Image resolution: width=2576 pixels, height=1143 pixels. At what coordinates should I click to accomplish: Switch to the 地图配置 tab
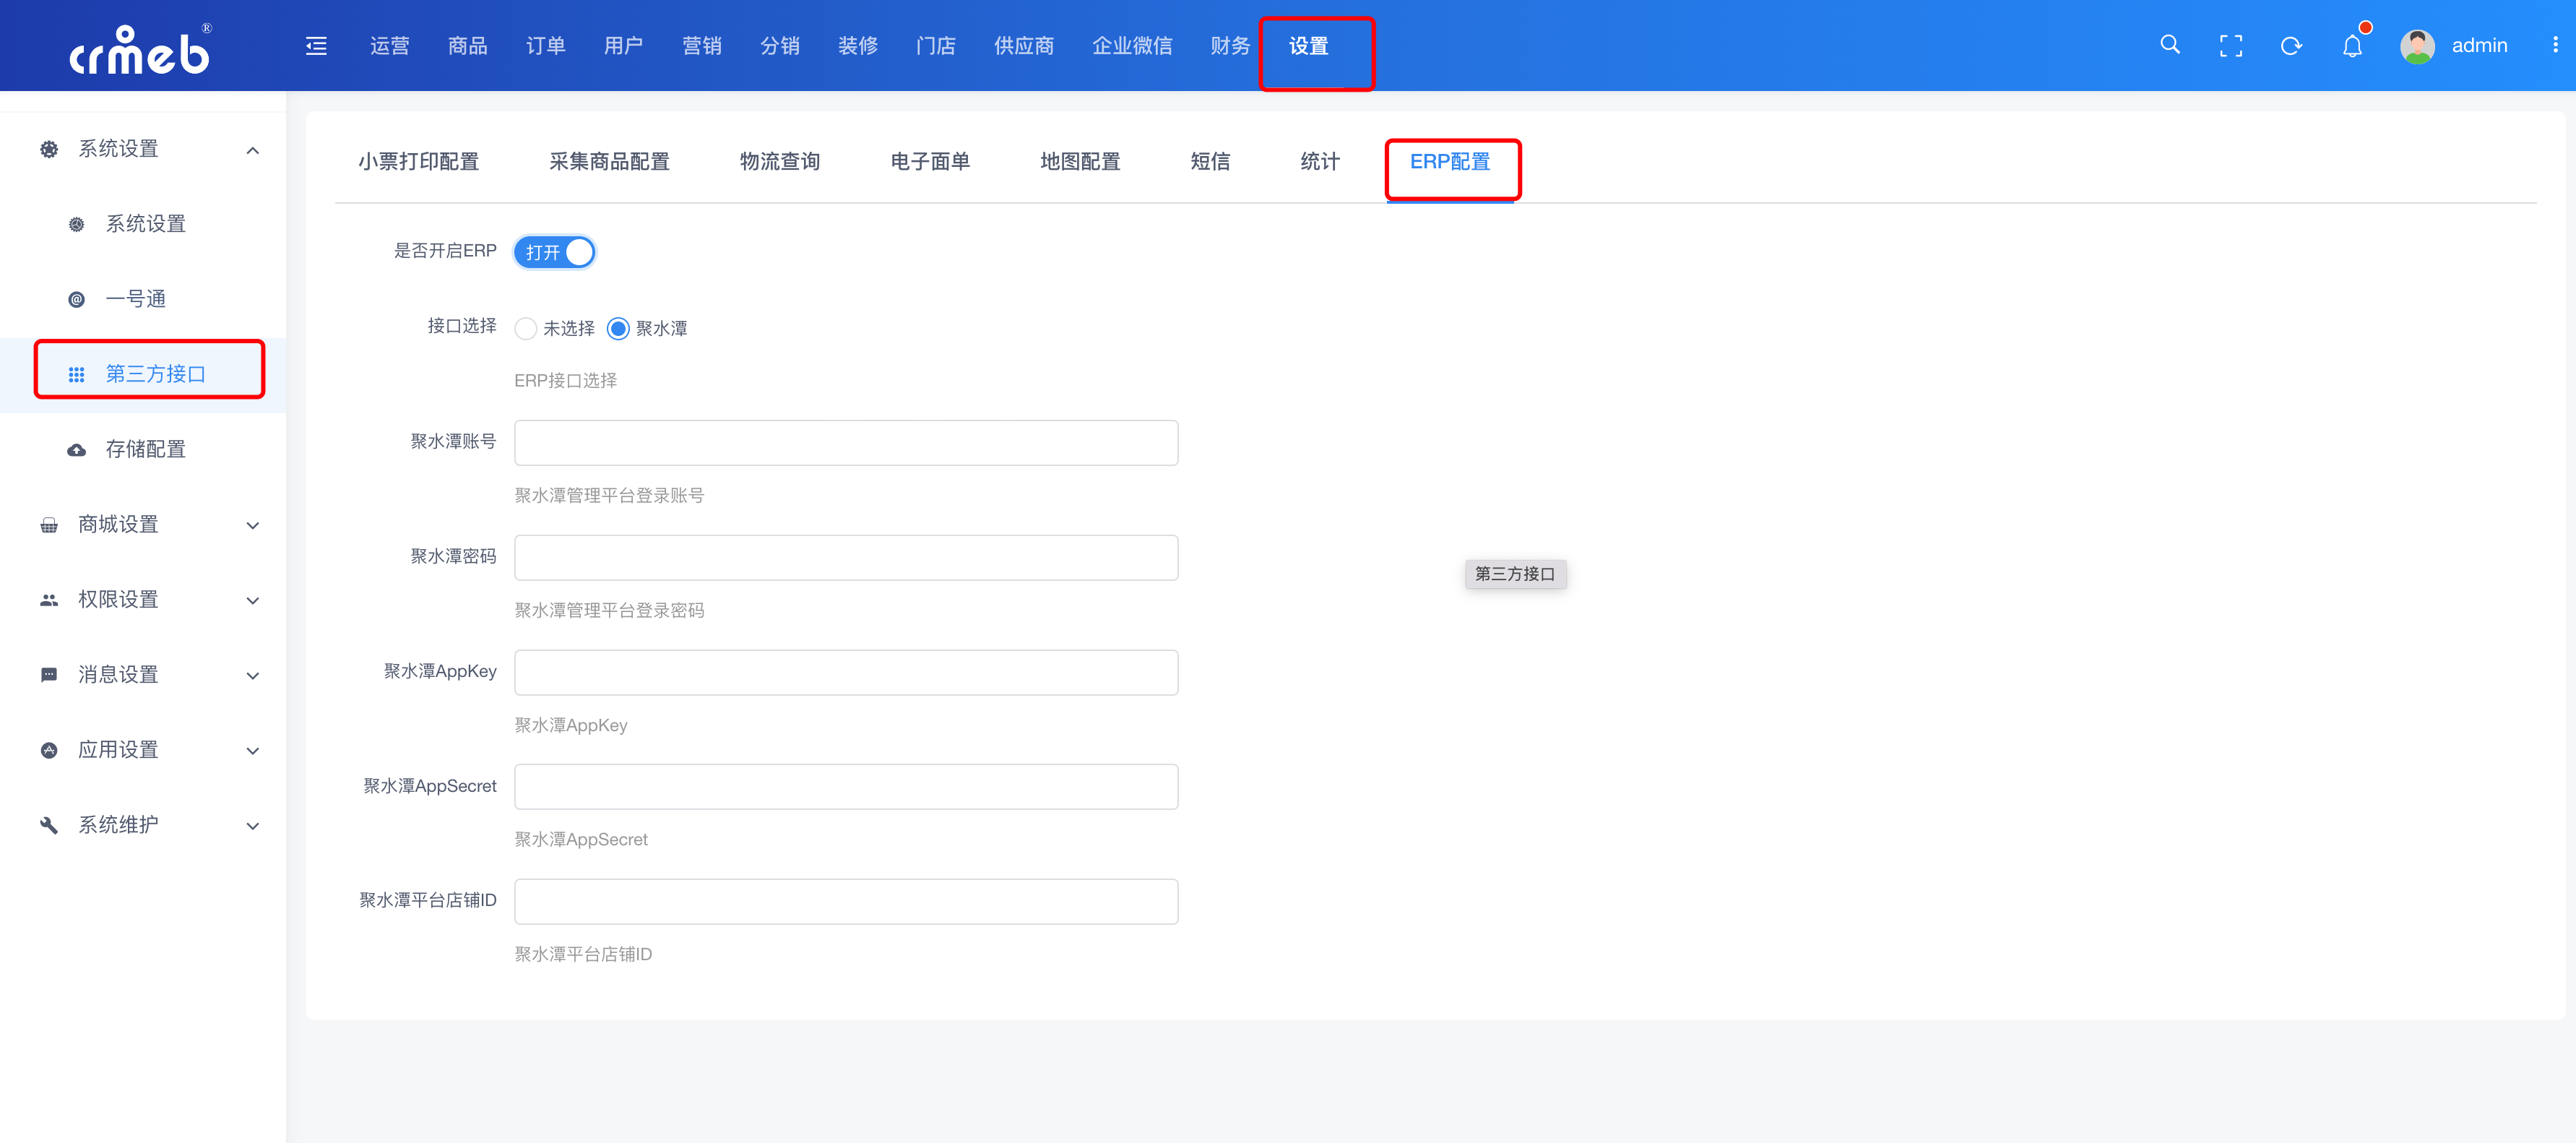(1080, 162)
